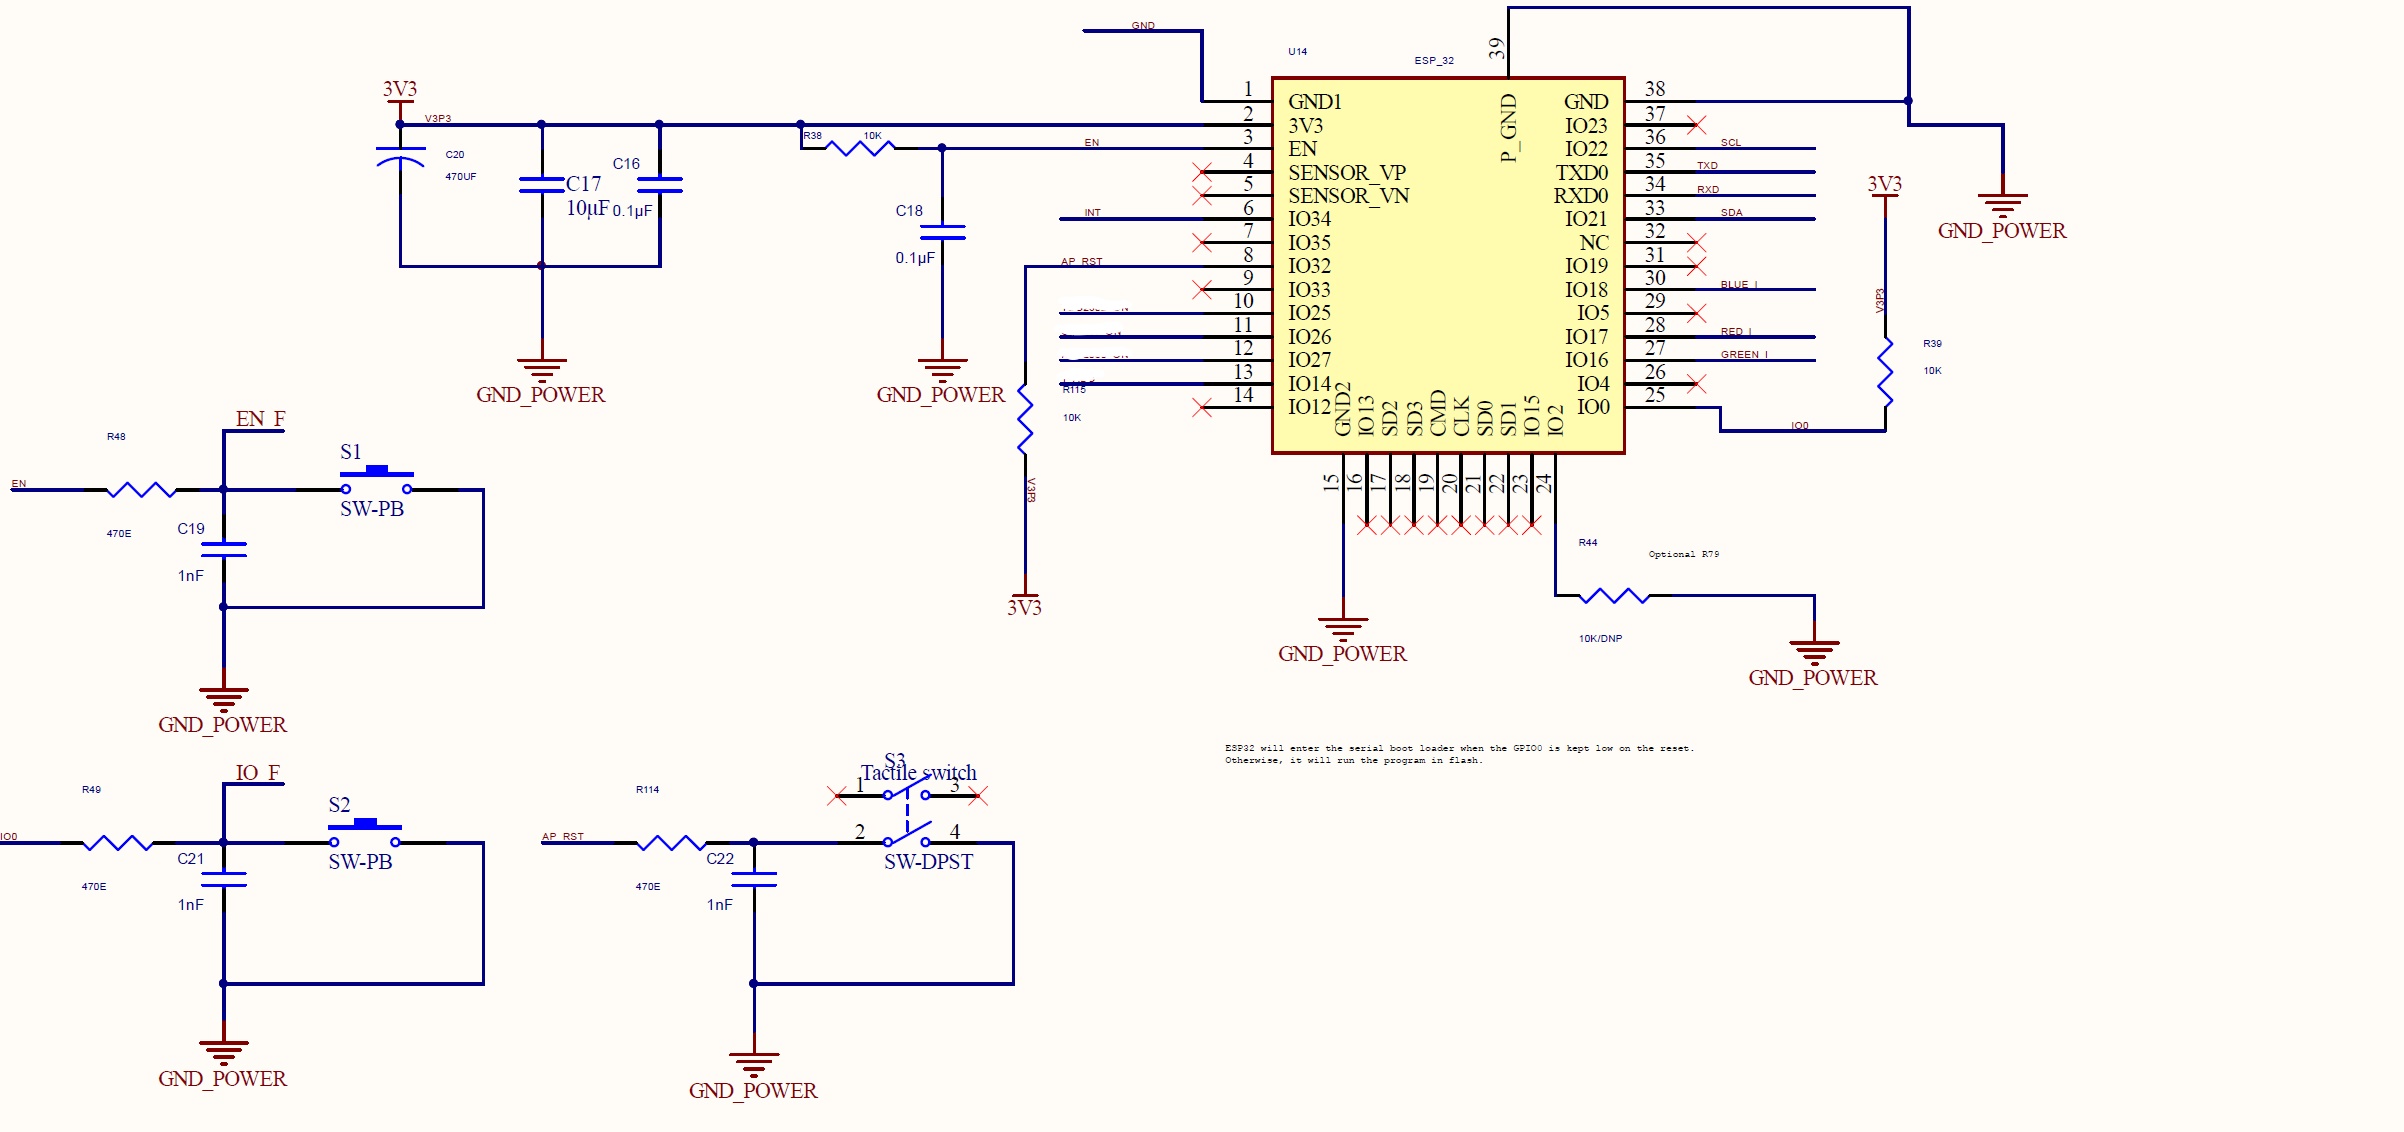This screenshot has height=1132, width=2404.
Task: Select the S2 SW-PB pushbutton symbol
Action: tap(365, 834)
